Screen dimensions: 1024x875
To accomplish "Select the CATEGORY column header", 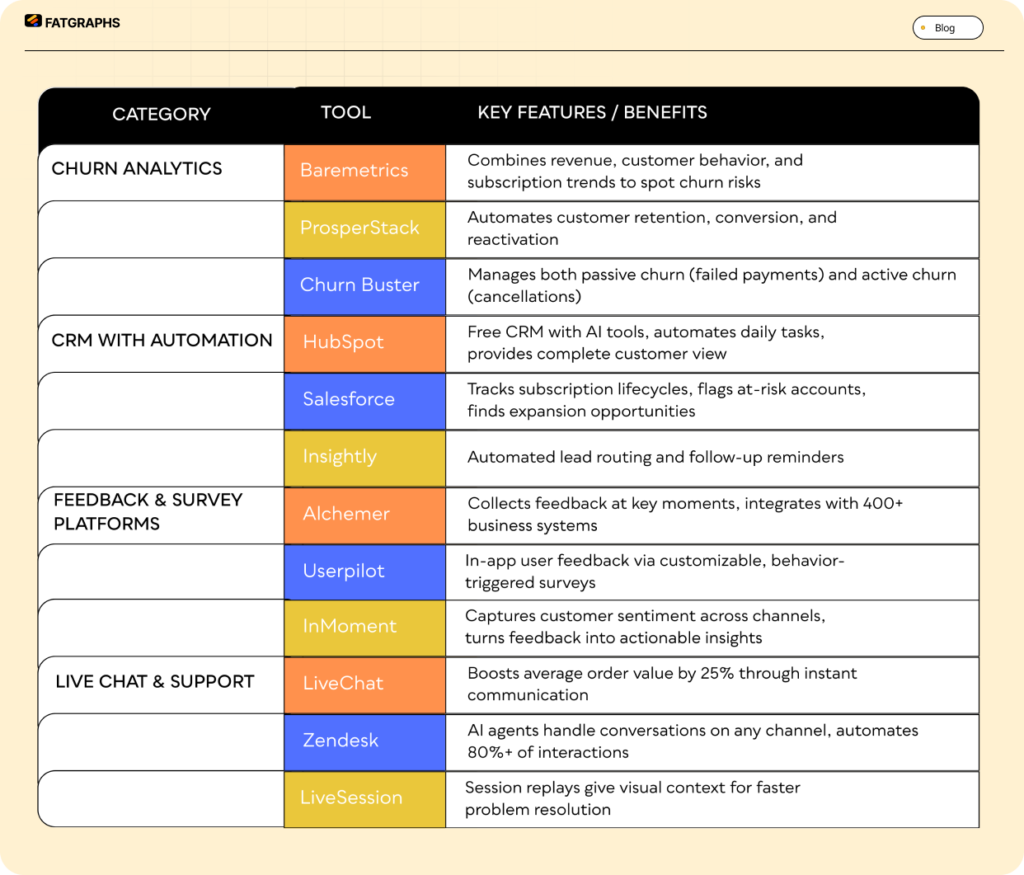I will [161, 114].
